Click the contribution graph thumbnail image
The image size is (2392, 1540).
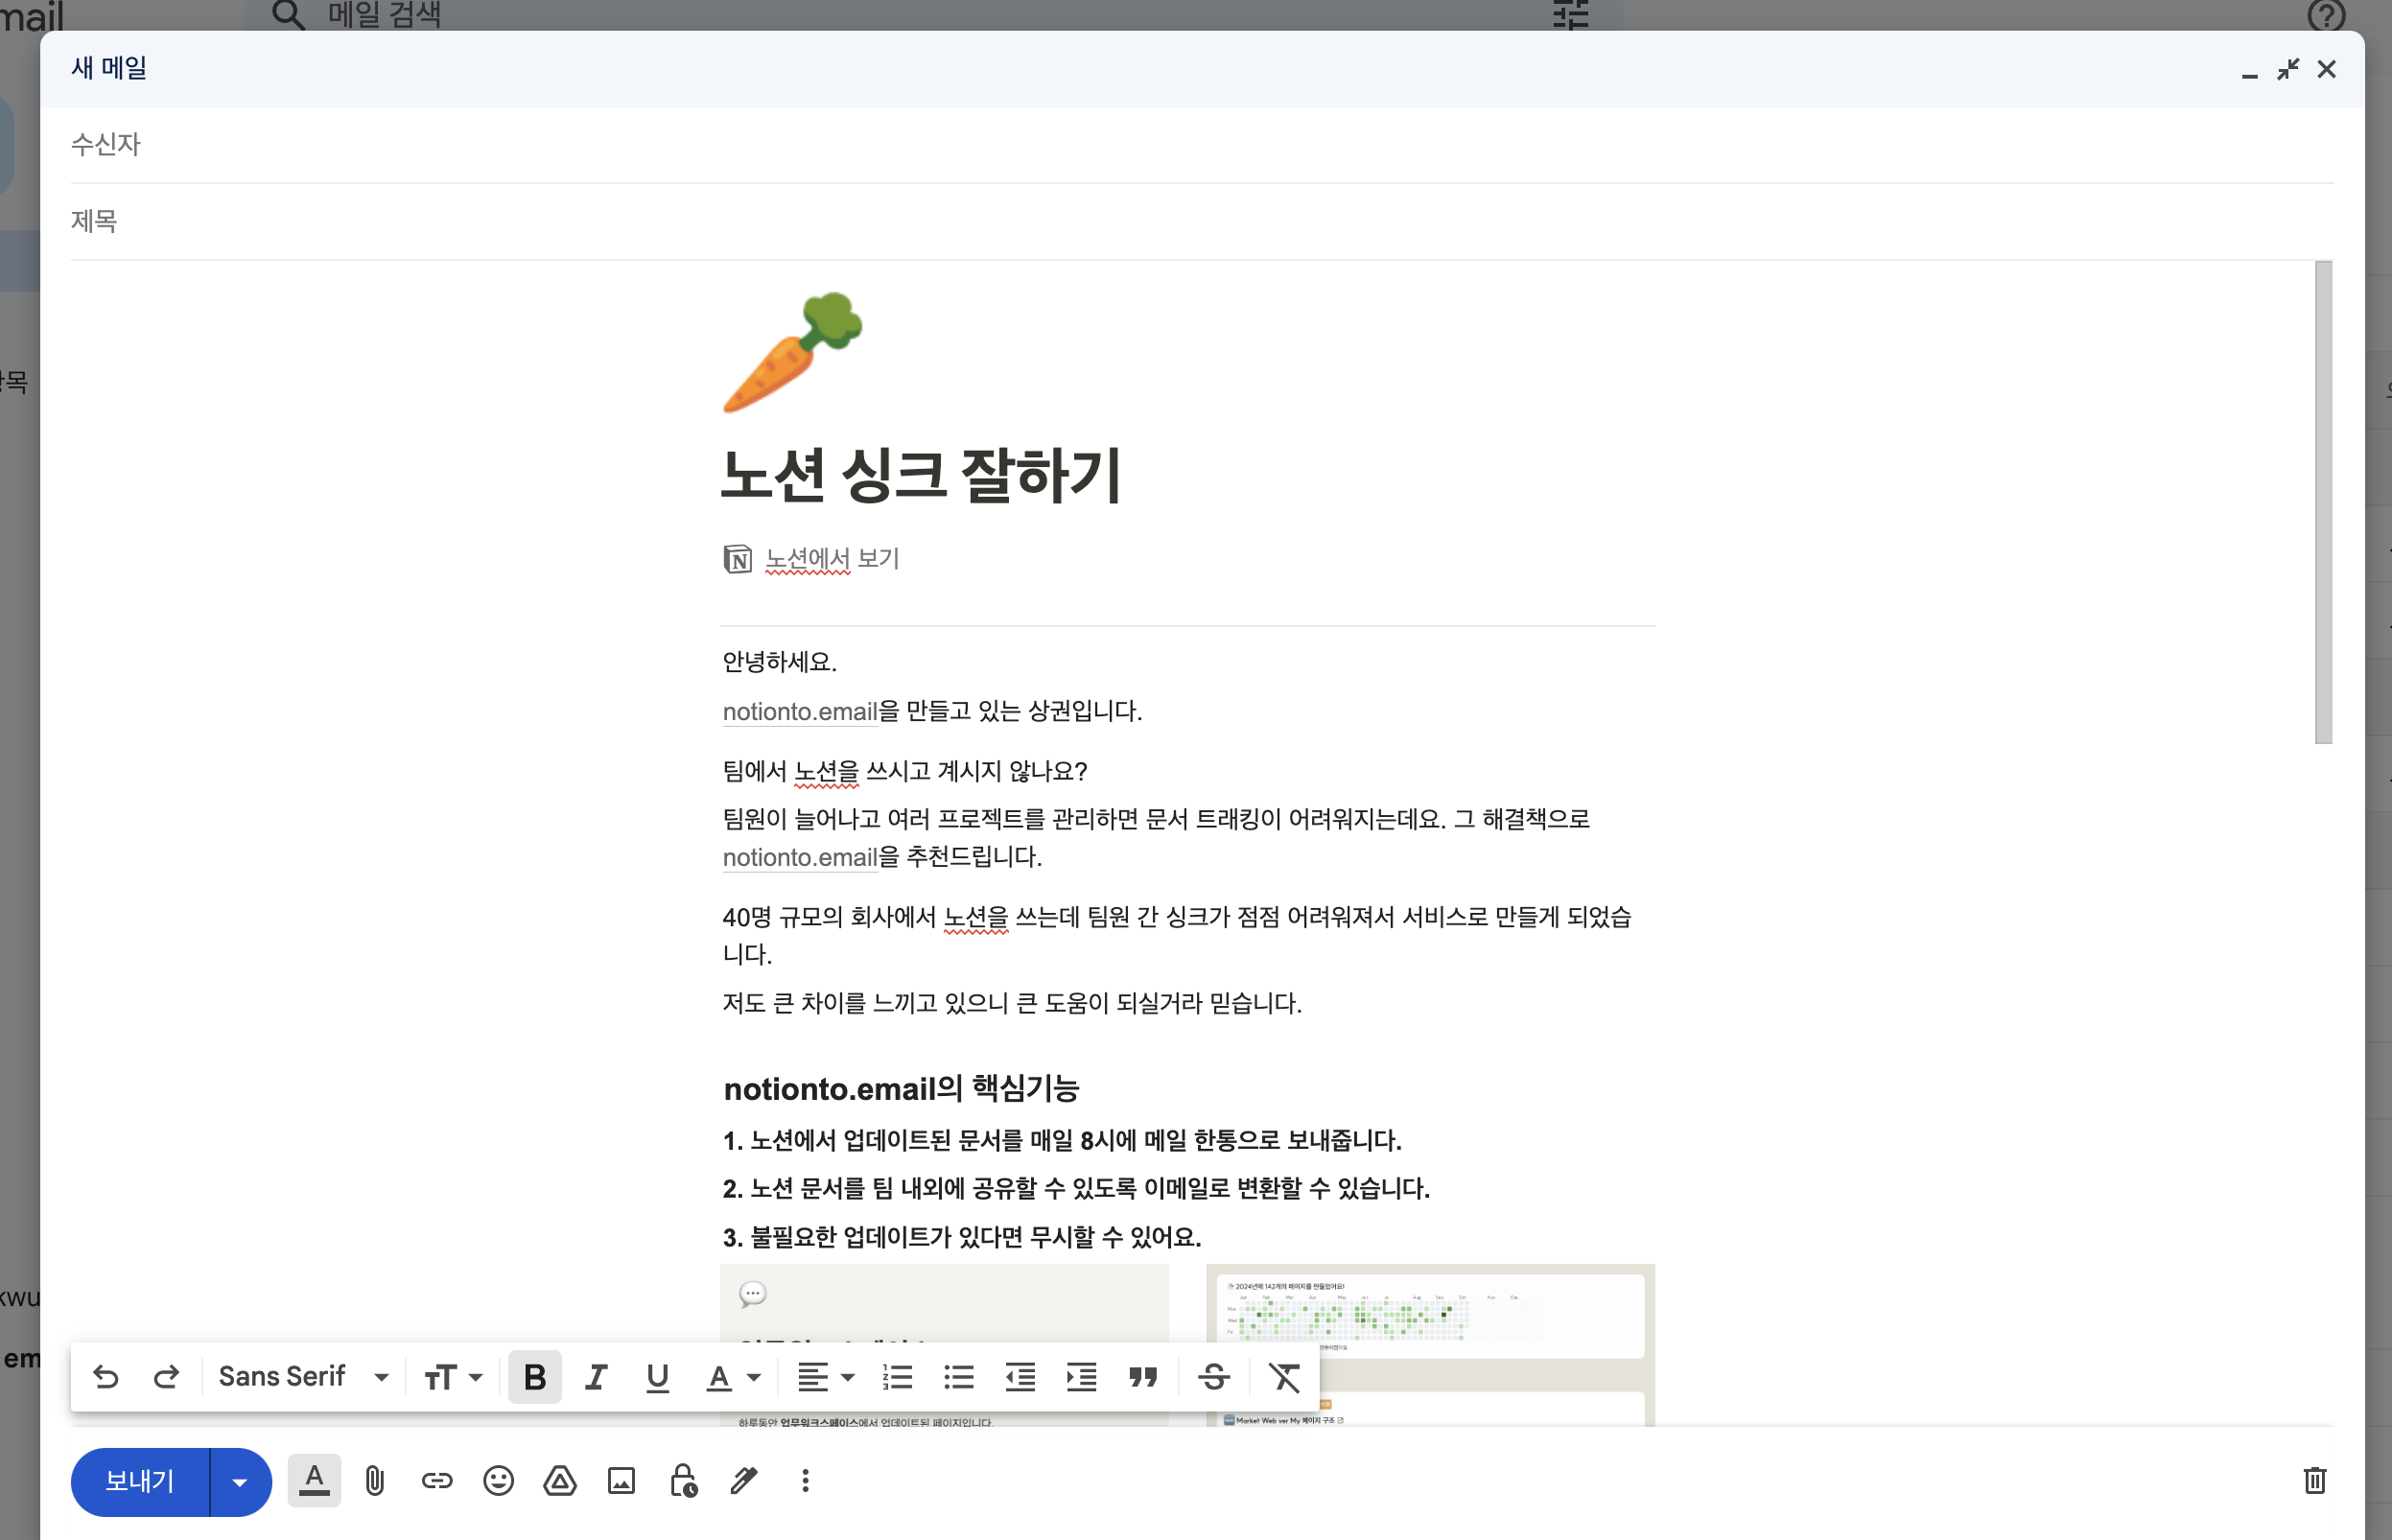coord(1430,1344)
